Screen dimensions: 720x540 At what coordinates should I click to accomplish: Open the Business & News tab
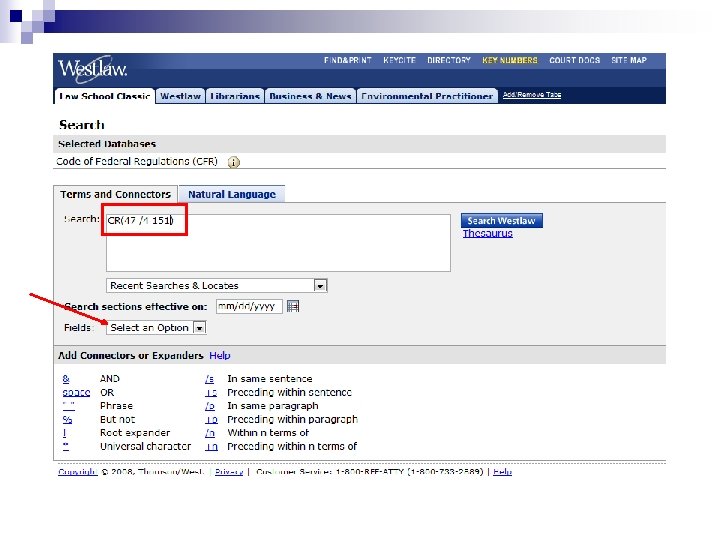(310, 96)
